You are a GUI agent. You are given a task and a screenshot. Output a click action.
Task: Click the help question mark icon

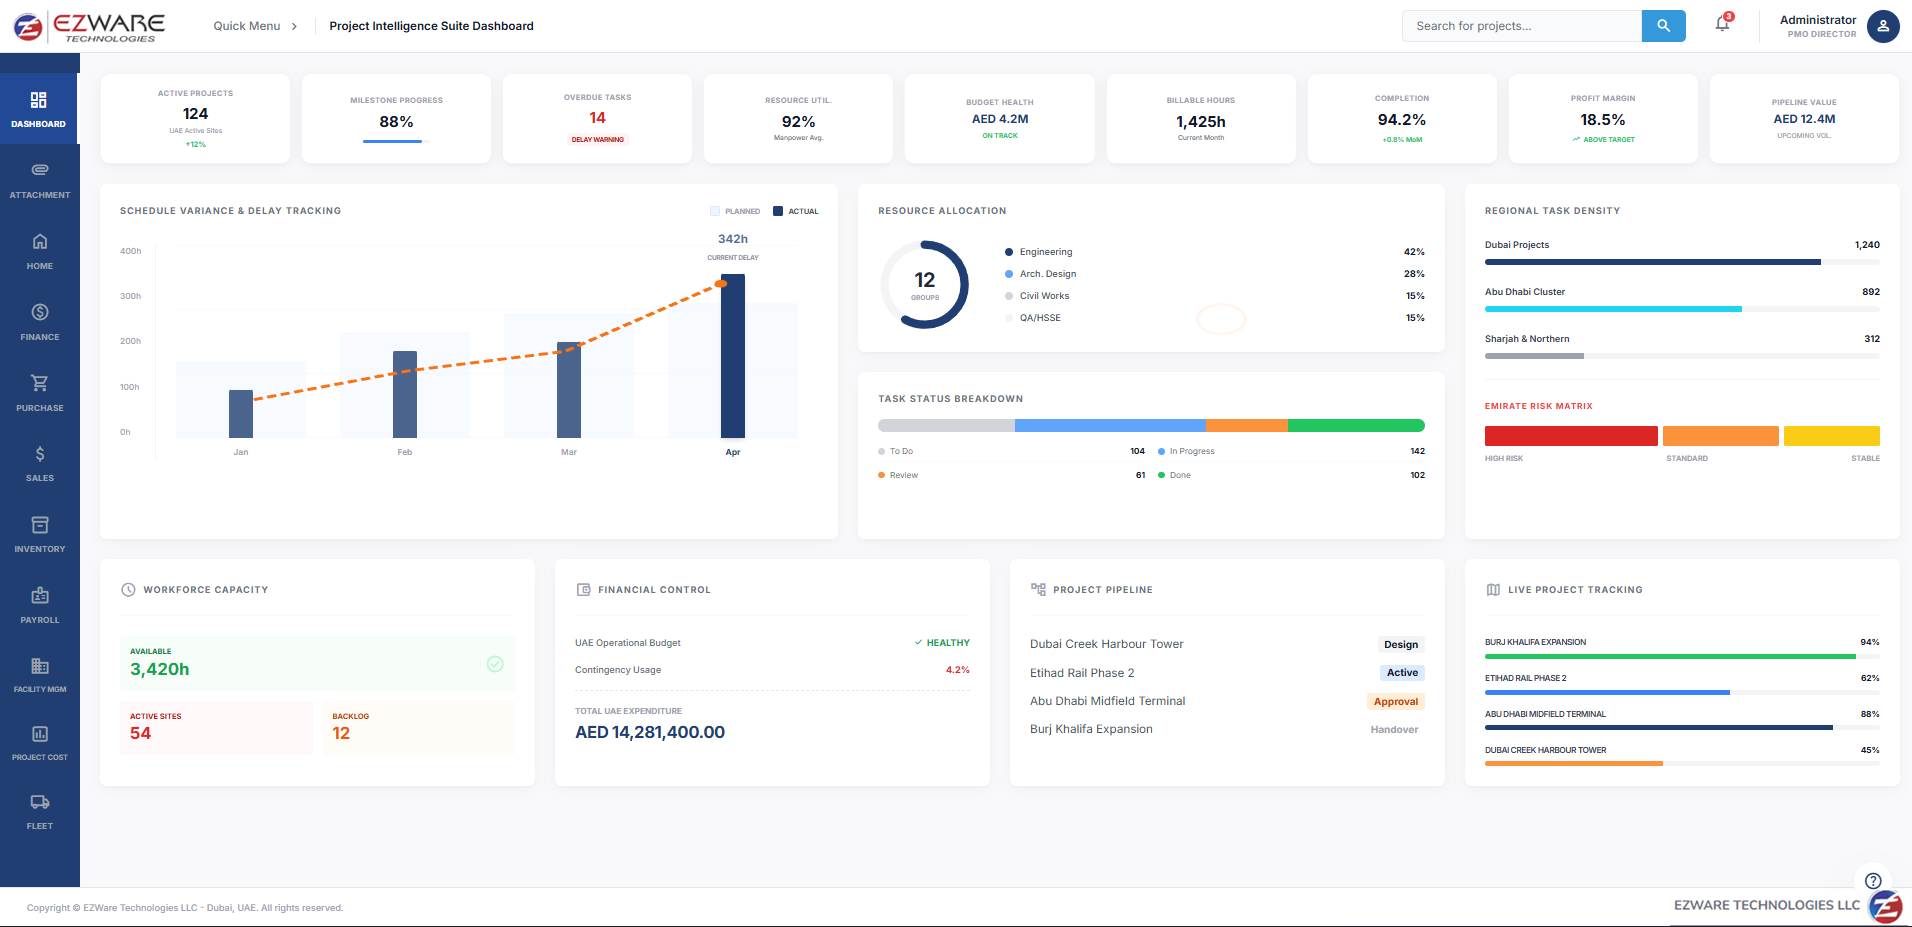coord(1873,881)
